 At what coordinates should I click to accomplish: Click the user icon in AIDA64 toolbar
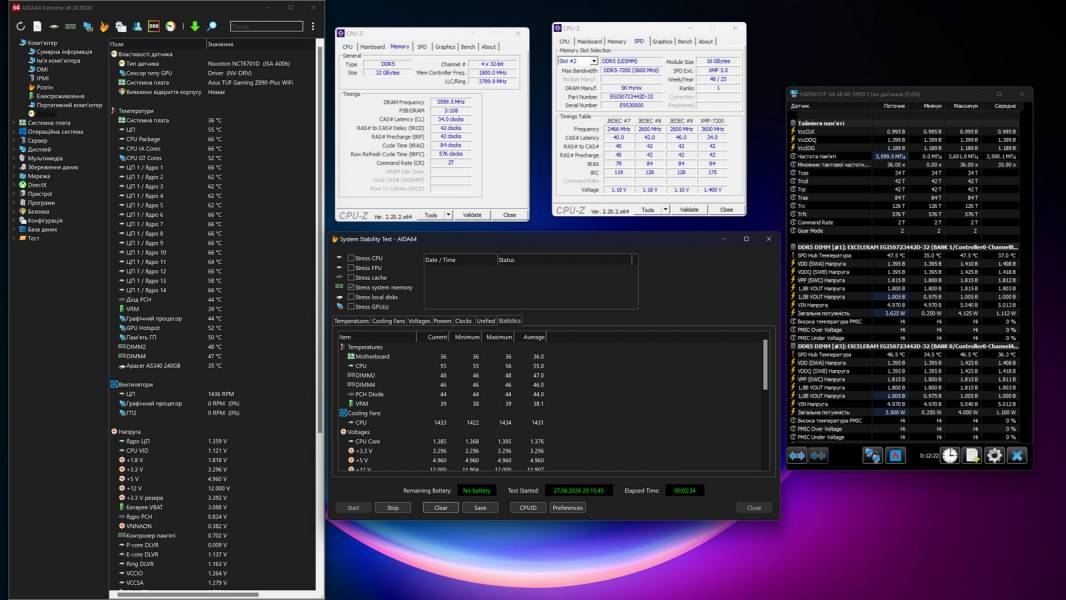pos(137,26)
